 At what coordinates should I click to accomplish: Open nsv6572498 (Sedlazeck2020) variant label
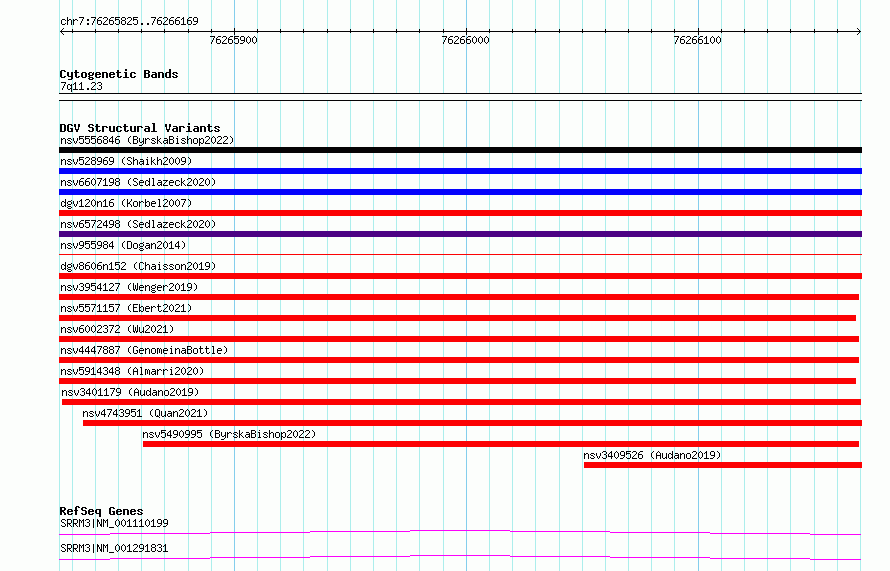point(138,224)
